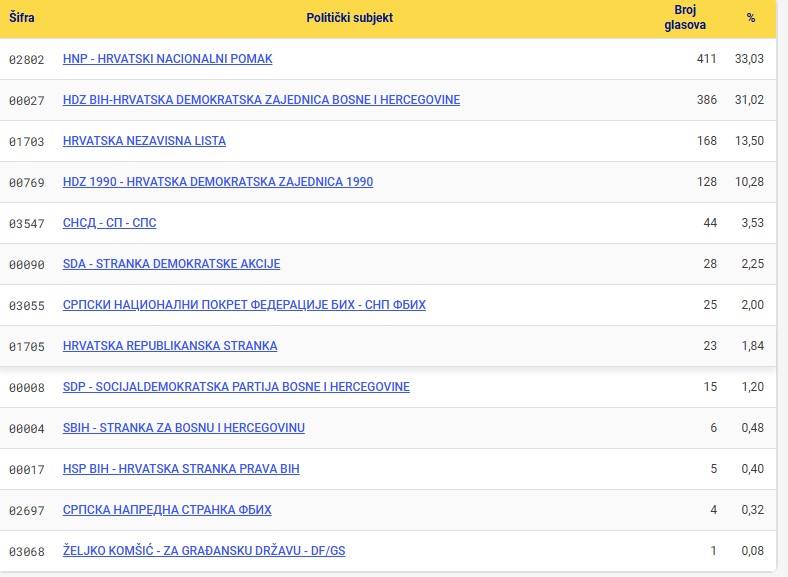Click the 3,53 percentage value
788x577 pixels.
(752, 223)
